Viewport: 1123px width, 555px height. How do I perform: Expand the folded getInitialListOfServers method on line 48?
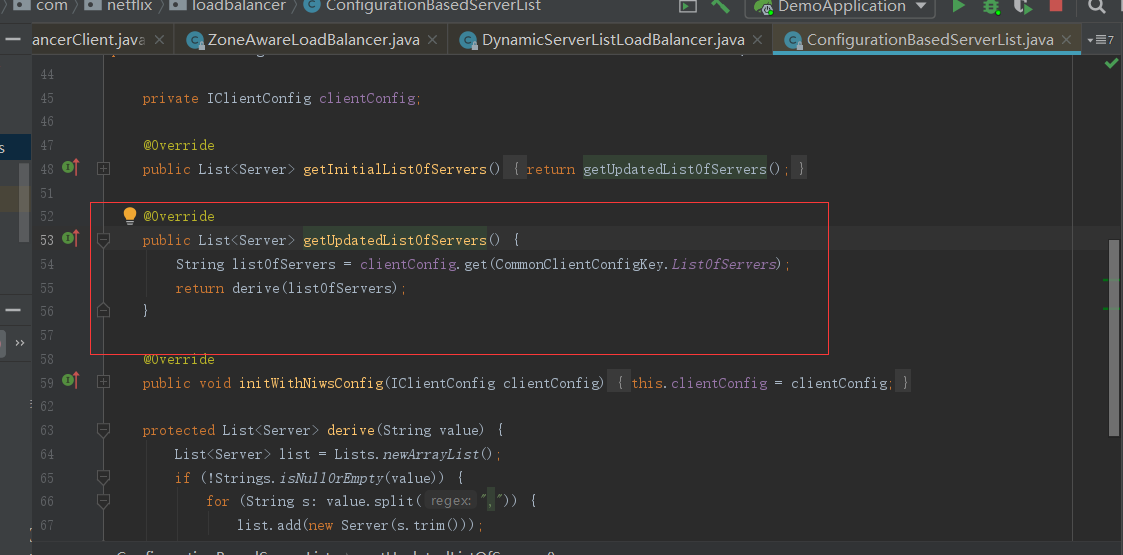pos(104,169)
